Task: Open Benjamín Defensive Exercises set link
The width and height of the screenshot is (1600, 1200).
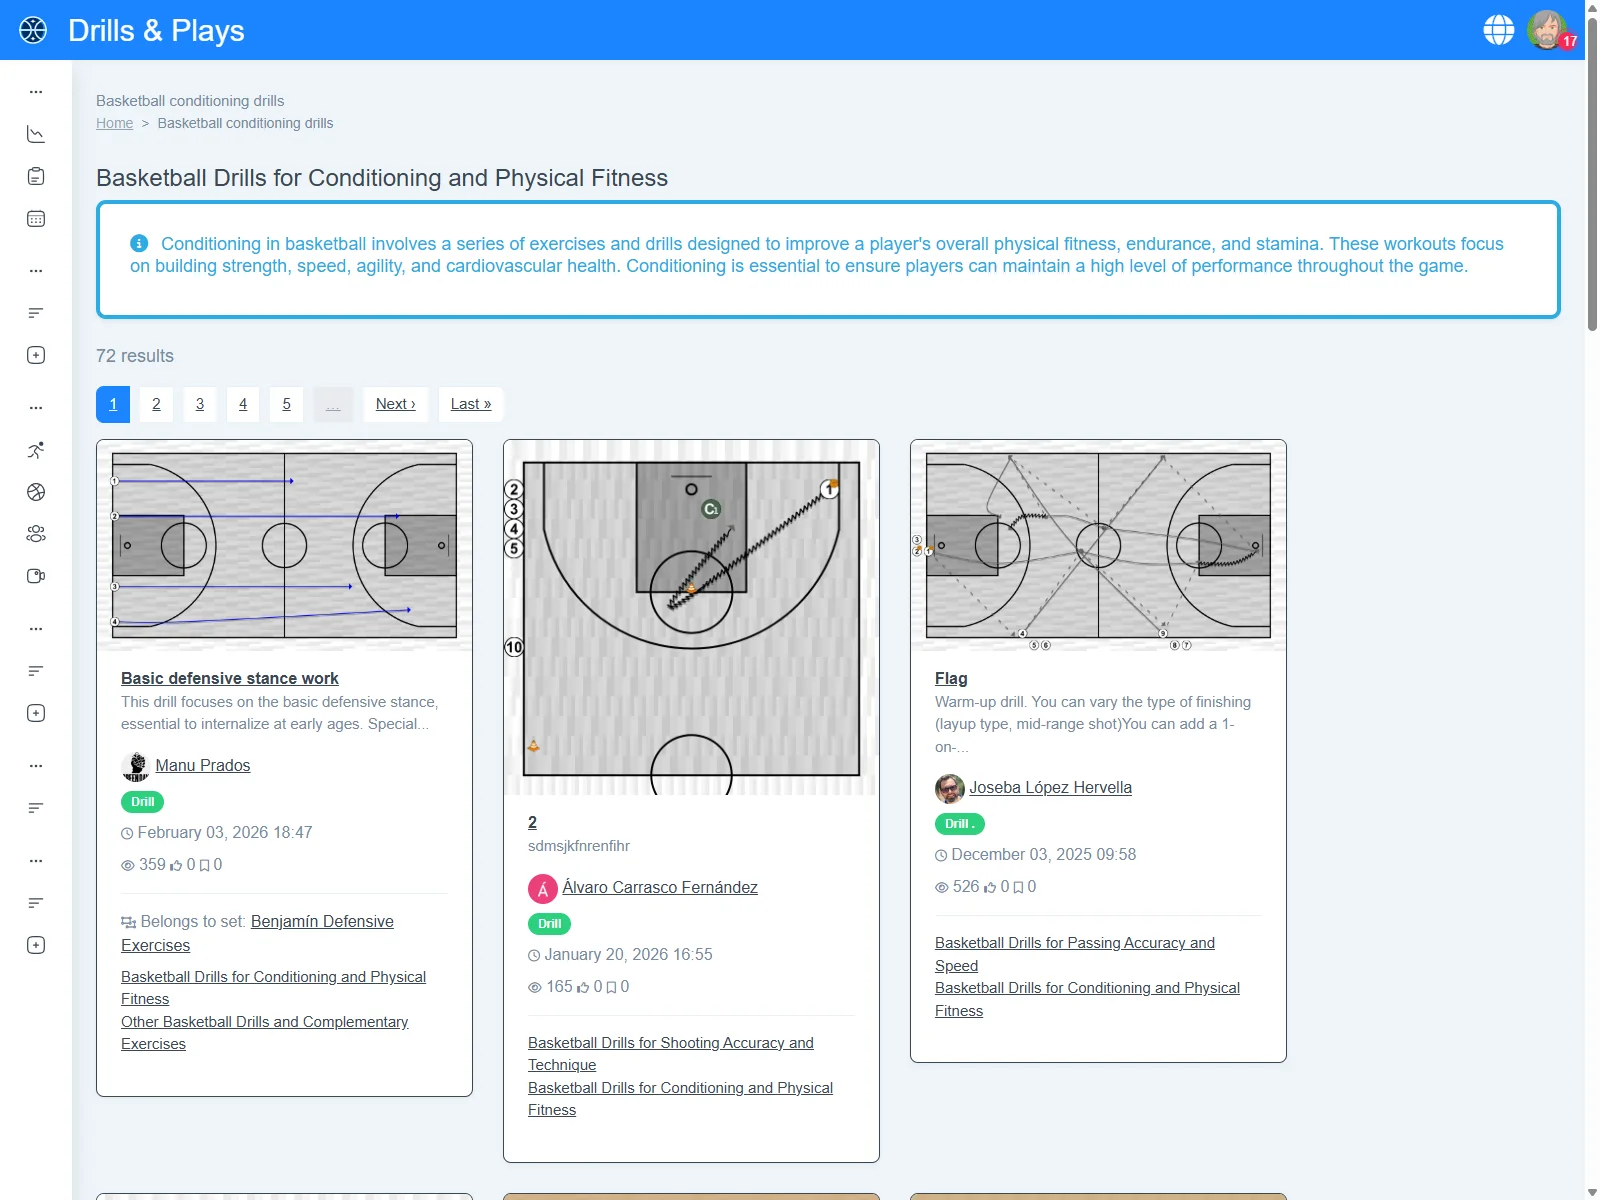Action: point(321,921)
